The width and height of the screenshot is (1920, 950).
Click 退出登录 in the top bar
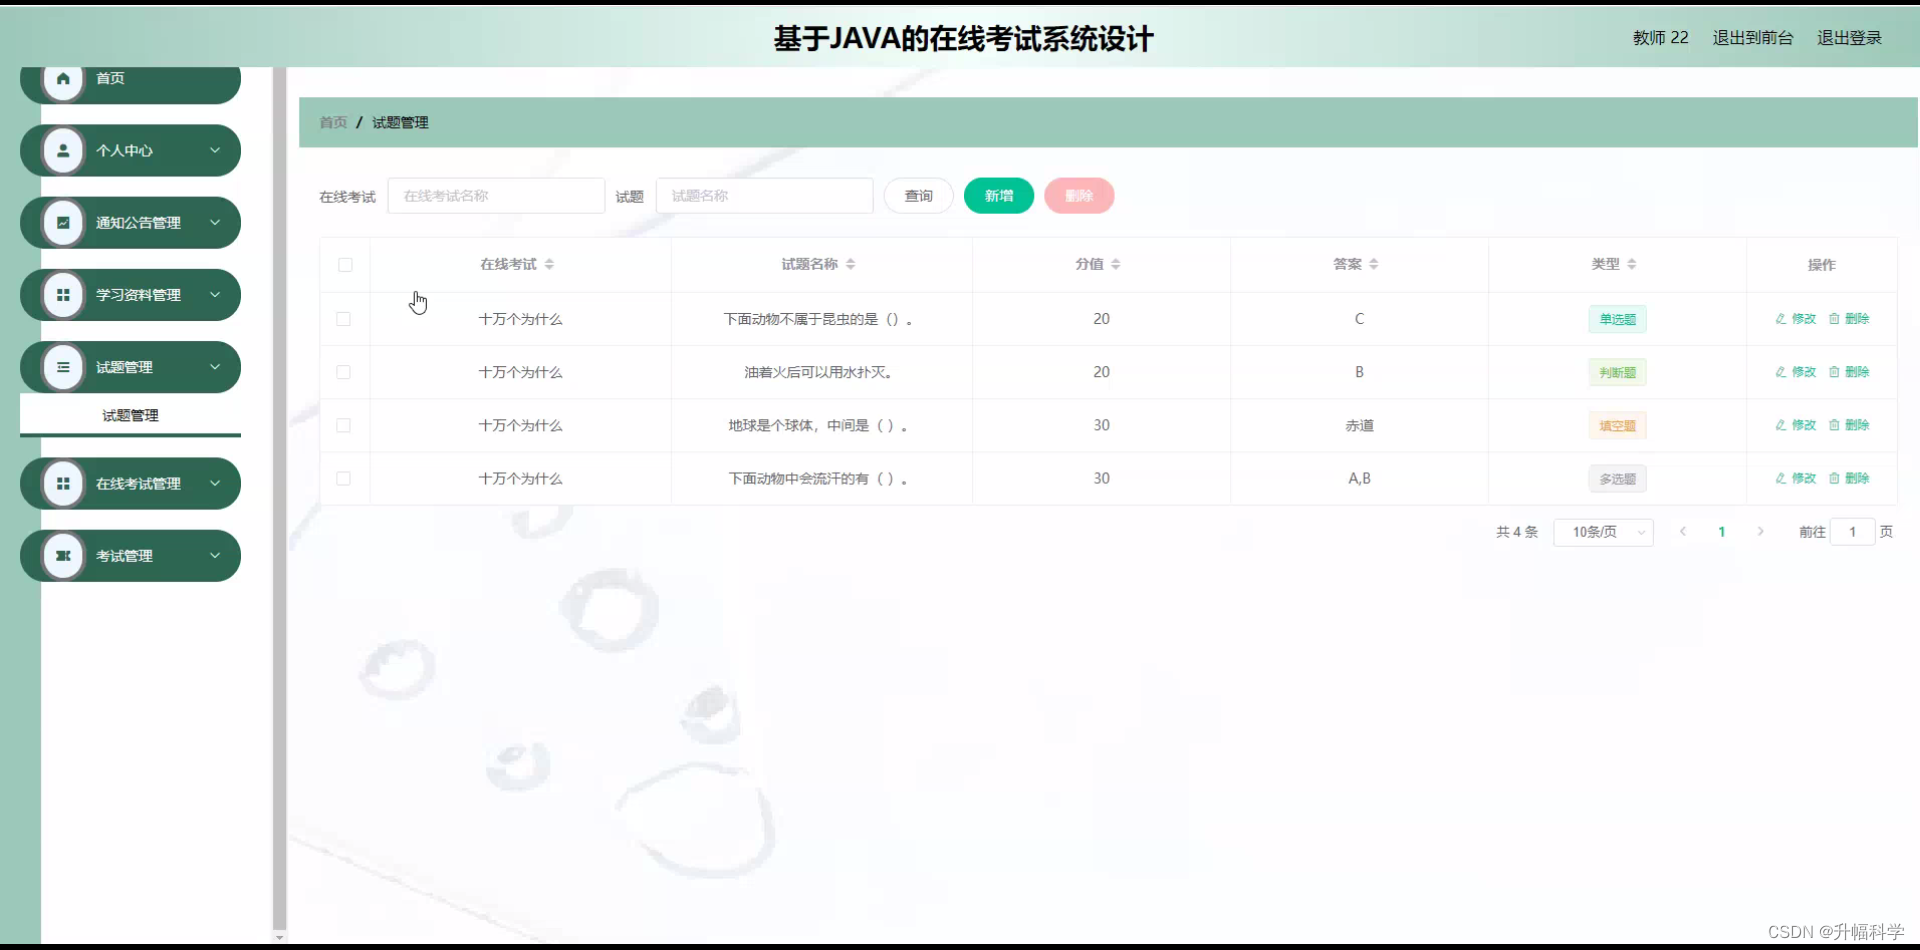1850,38
